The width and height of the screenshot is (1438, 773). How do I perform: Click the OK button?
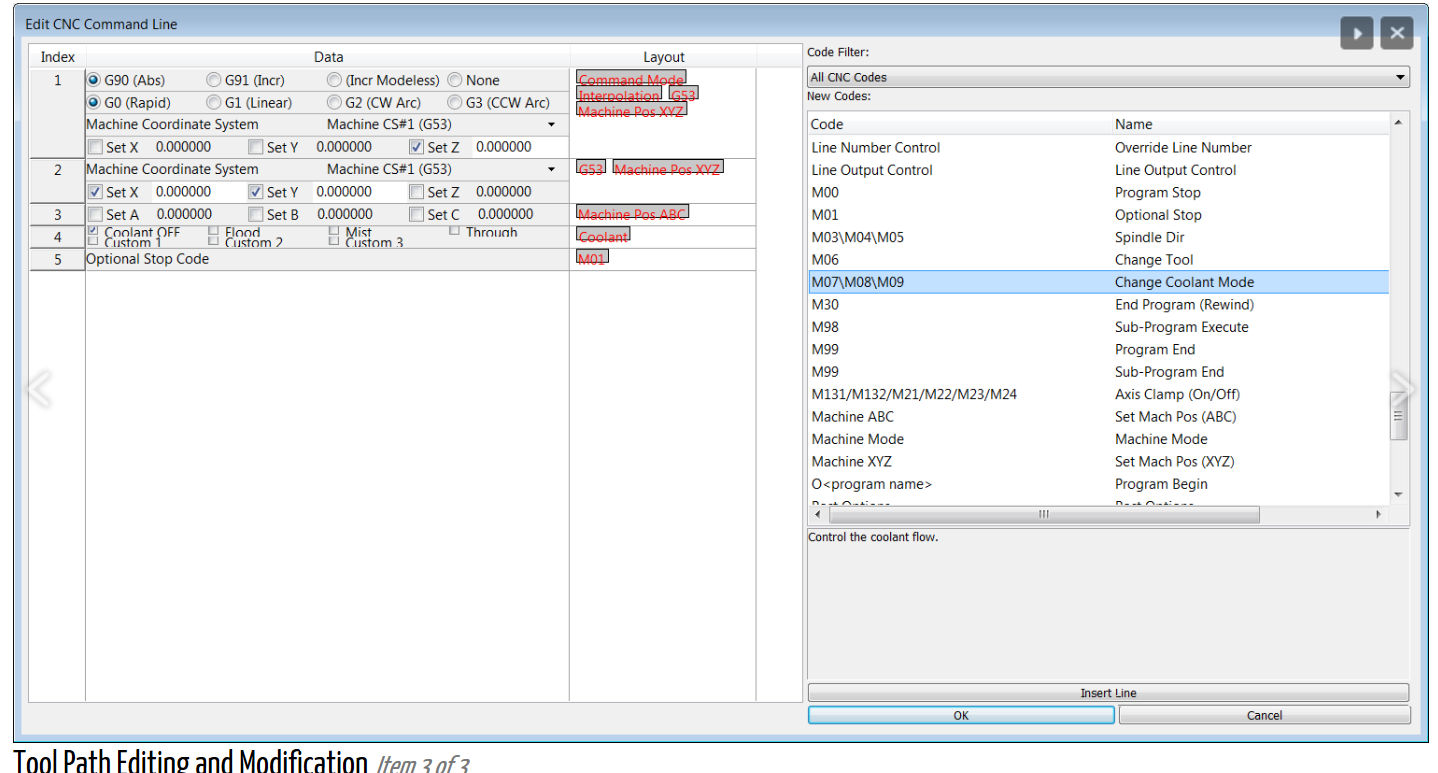click(x=960, y=715)
